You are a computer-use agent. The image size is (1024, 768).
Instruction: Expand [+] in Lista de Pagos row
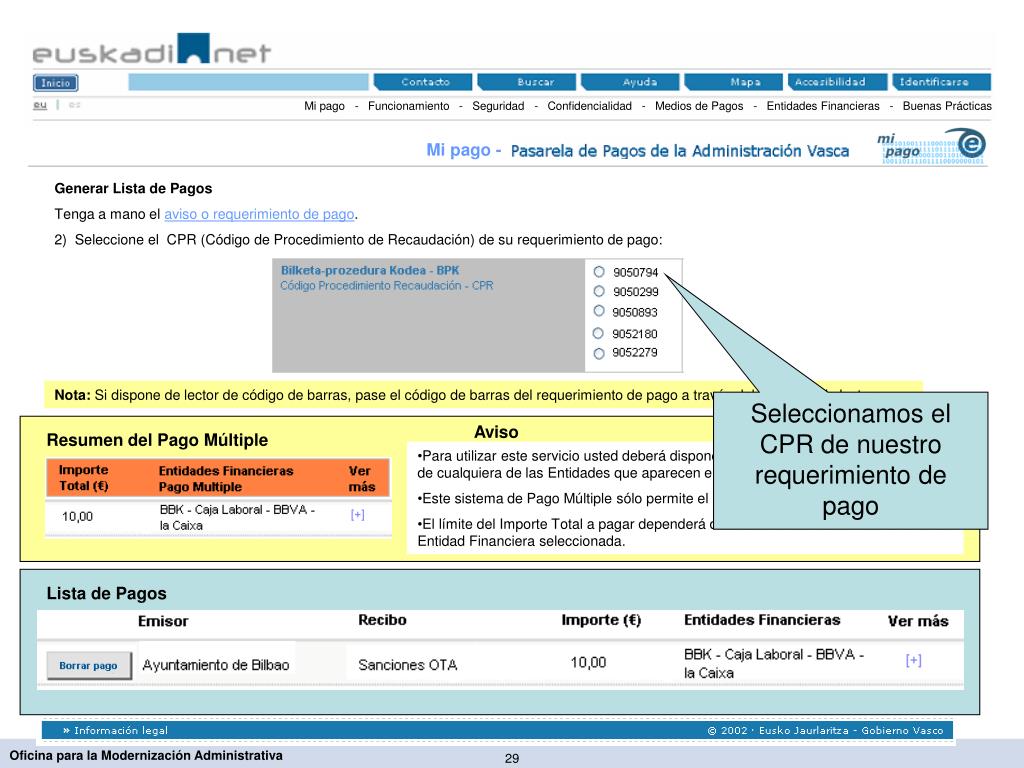[x=914, y=660]
